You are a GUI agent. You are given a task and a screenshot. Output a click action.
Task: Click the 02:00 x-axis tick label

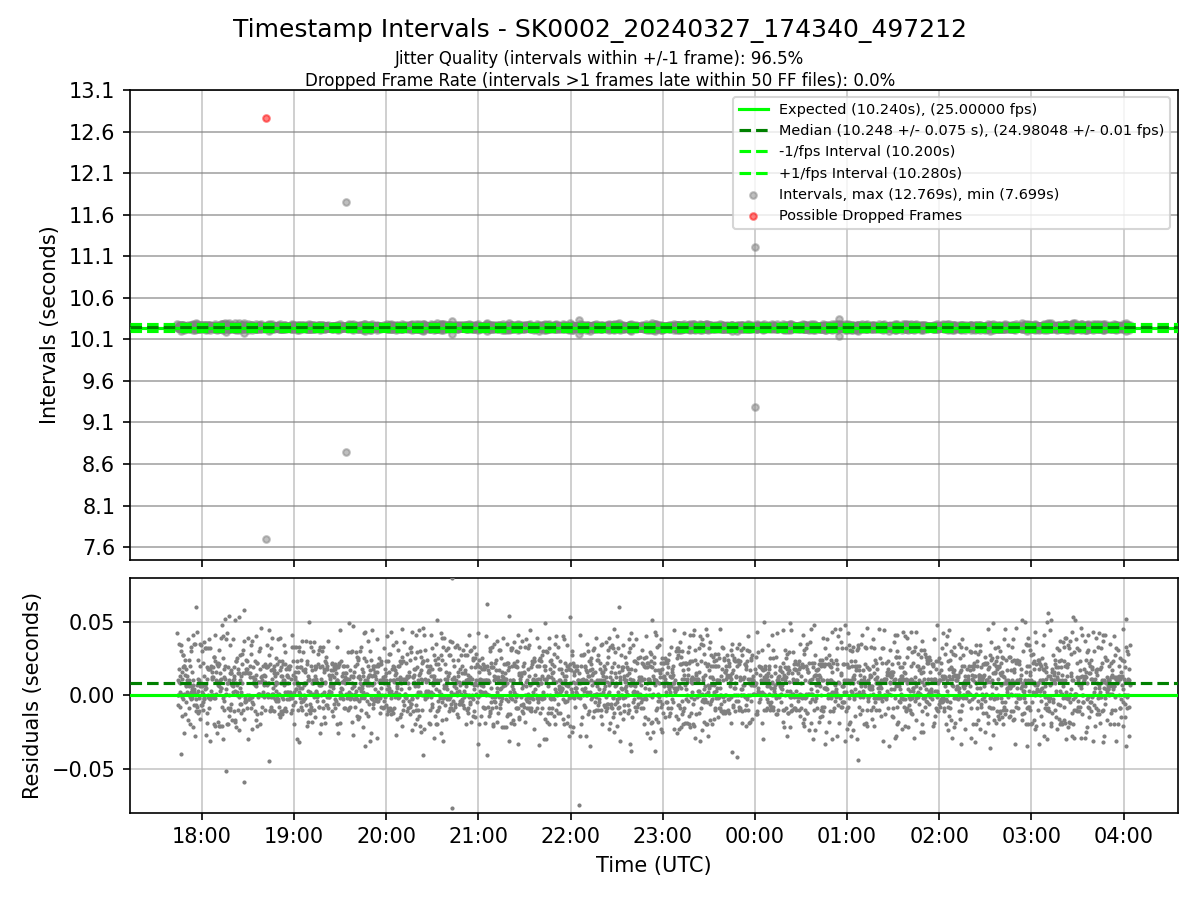coord(939,836)
